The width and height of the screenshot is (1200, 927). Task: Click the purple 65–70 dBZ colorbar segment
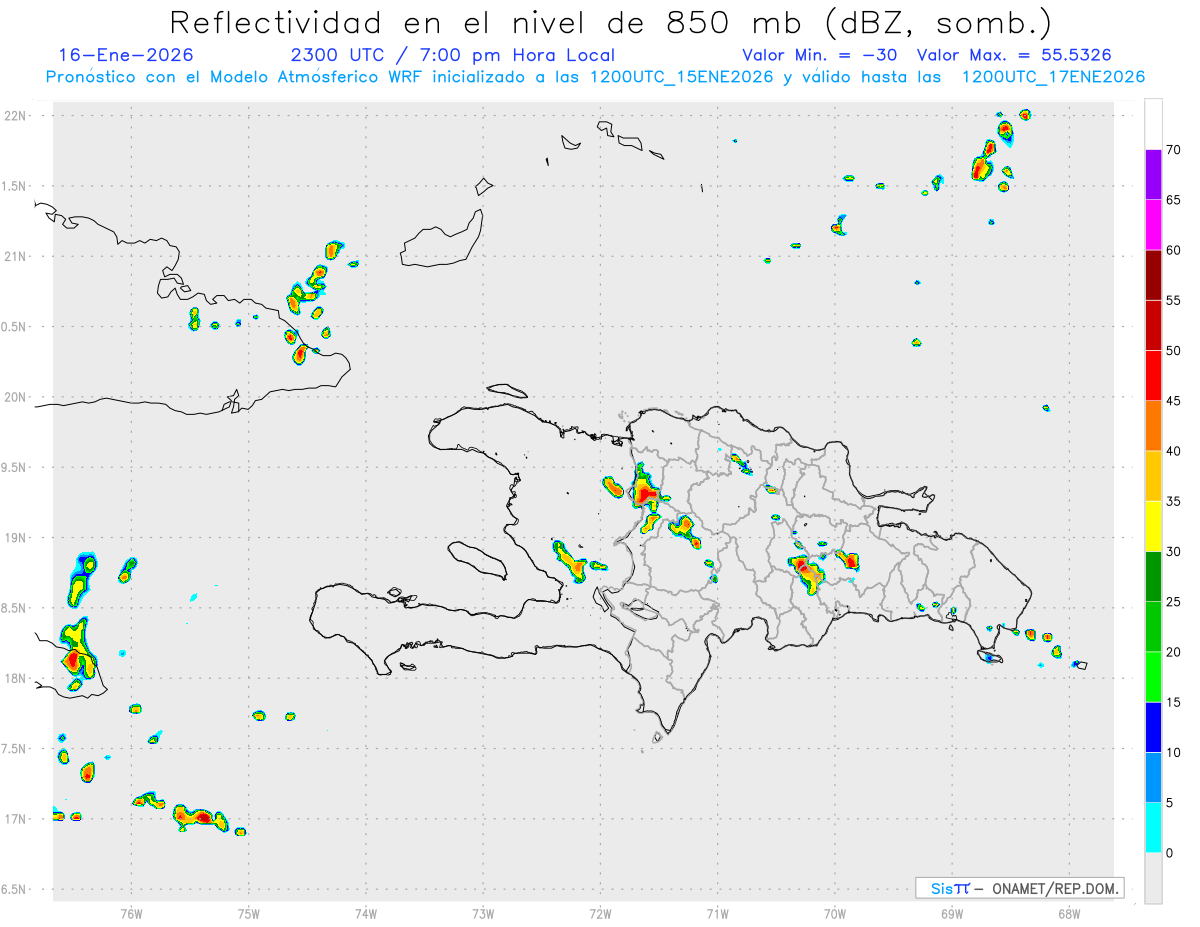pos(1153,174)
